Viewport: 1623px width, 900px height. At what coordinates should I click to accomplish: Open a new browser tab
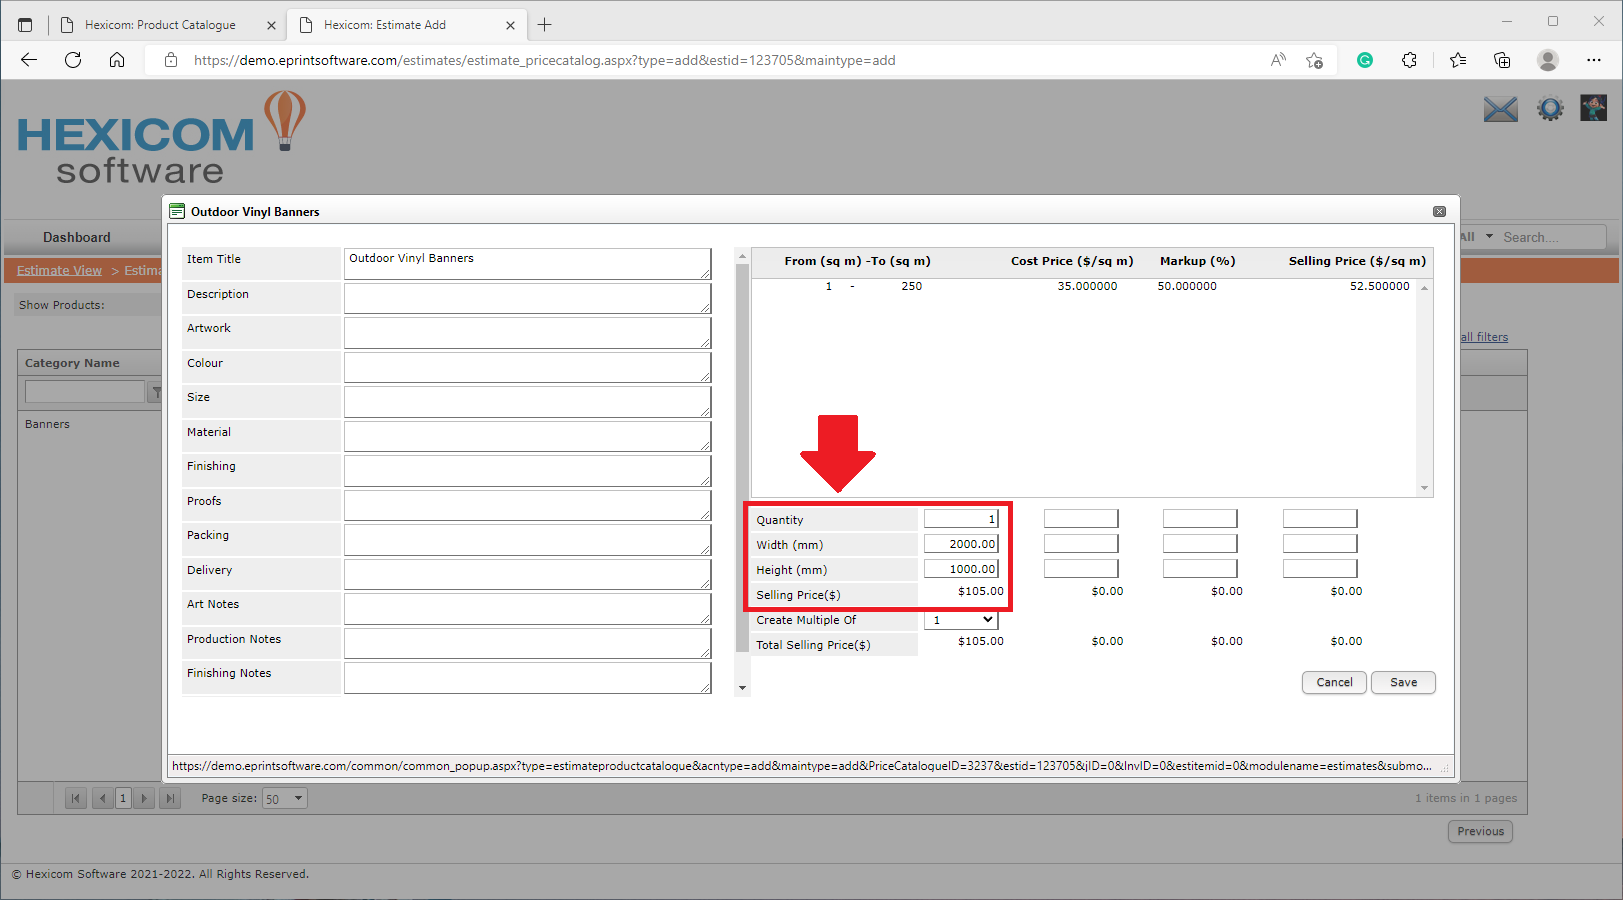point(545,25)
